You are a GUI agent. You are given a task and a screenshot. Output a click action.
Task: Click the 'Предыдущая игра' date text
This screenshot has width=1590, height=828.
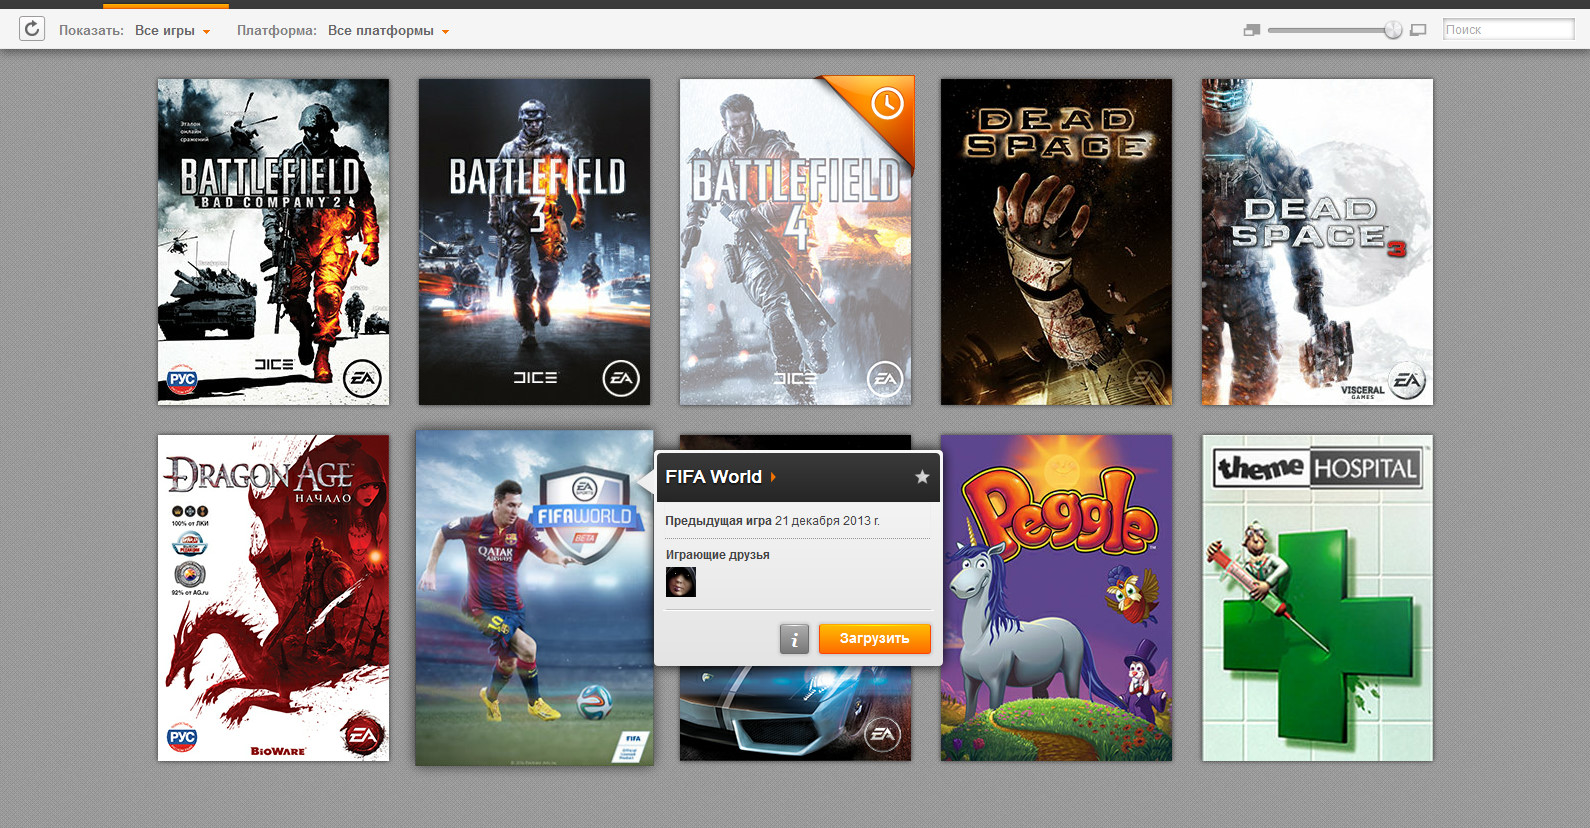(772, 521)
